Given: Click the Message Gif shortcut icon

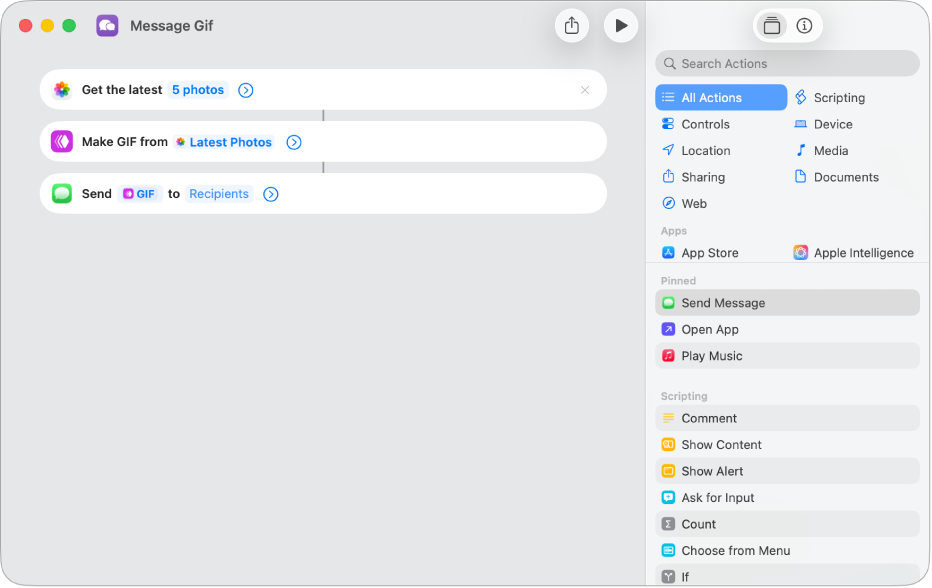Looking at the screenshot, I should [107, 26].
